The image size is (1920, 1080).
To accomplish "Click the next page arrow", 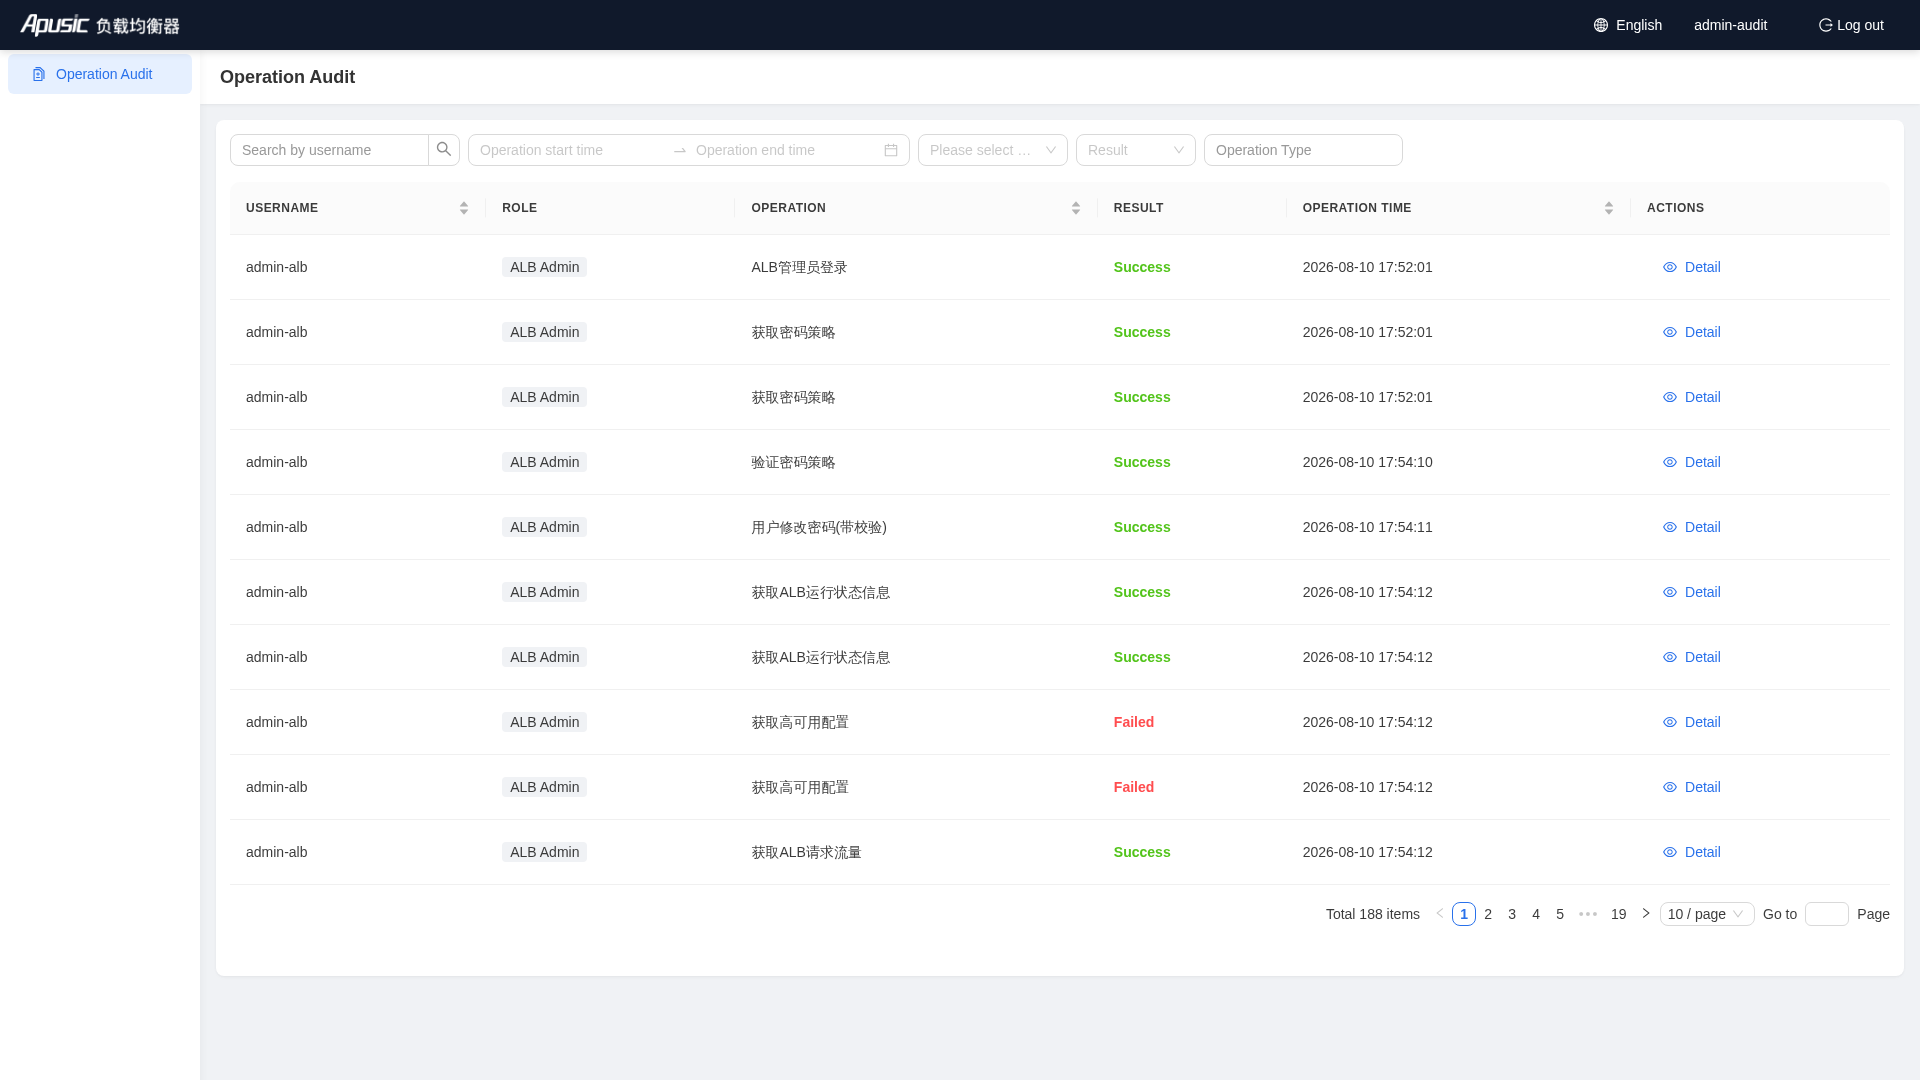I will point(1646,914).
